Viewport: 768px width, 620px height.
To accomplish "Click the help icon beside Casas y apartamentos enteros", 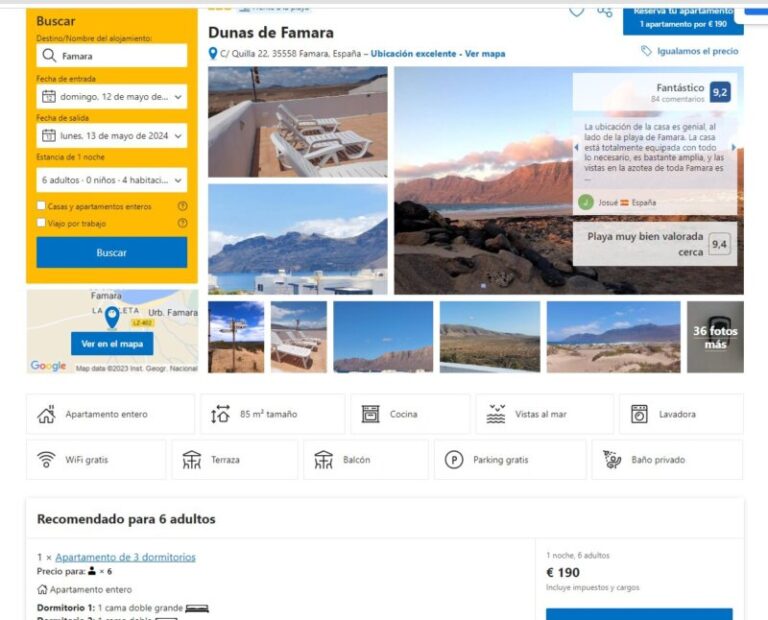I will pos(182,206).
